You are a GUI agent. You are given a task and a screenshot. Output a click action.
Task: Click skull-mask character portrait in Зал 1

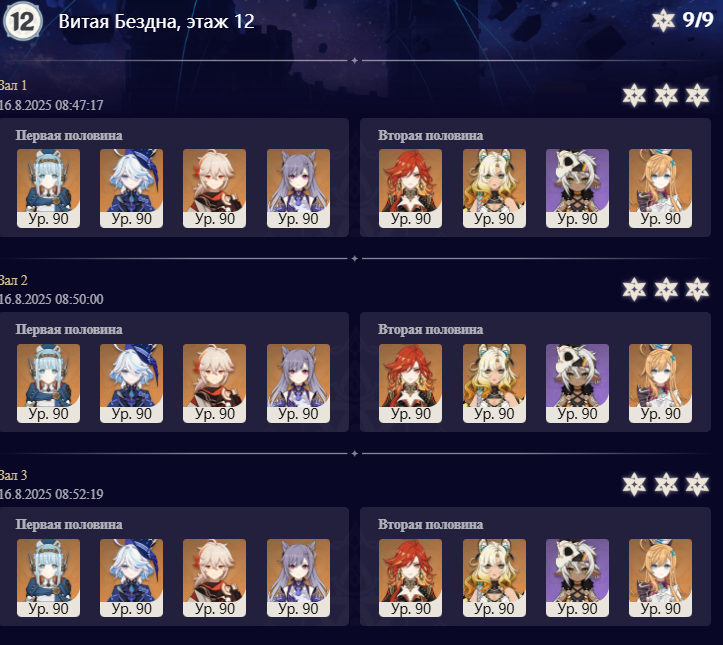click(577, 188)
